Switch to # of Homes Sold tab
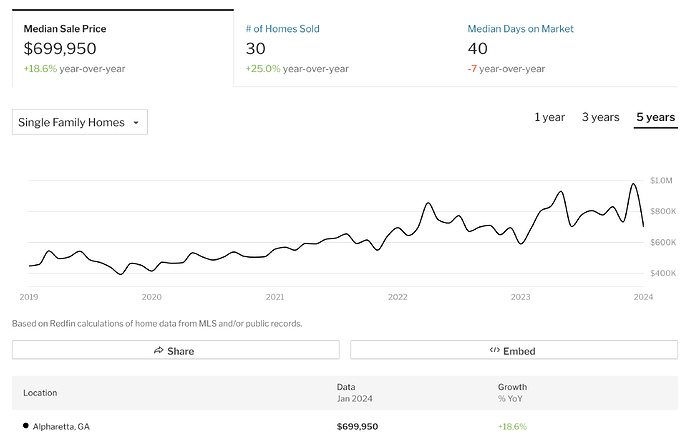The height and width of the screenshot is (441, 690). click(x=345, y=48)
